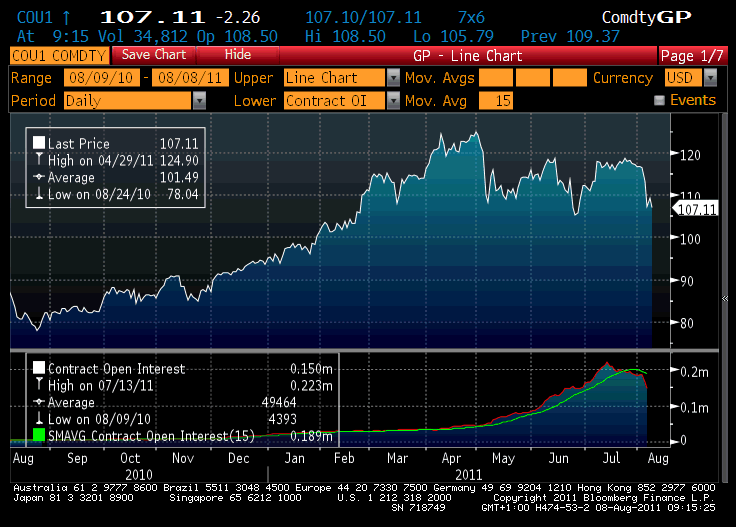Viewport: 736px width, 527px height.
Task: Edit the range start date 08/09/10
Action: point(101,78)
